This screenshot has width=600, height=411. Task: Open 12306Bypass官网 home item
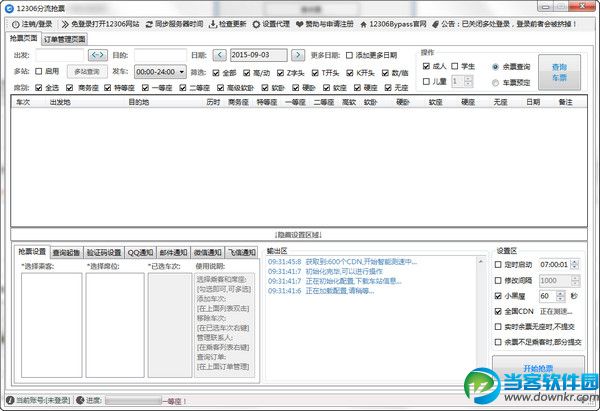(x=393, y=24)
